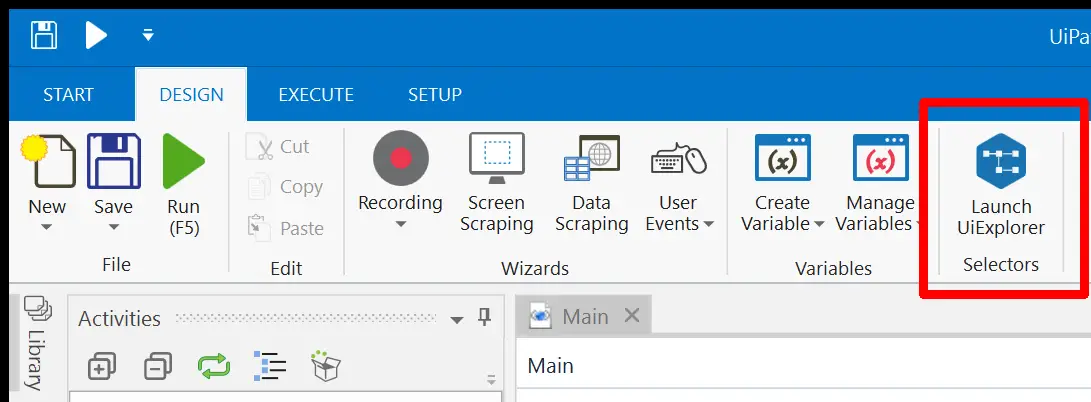This screenshot has width=1091, height=402.
Task: Toggle the activities tree list view icon
Action: click(270, 366)
